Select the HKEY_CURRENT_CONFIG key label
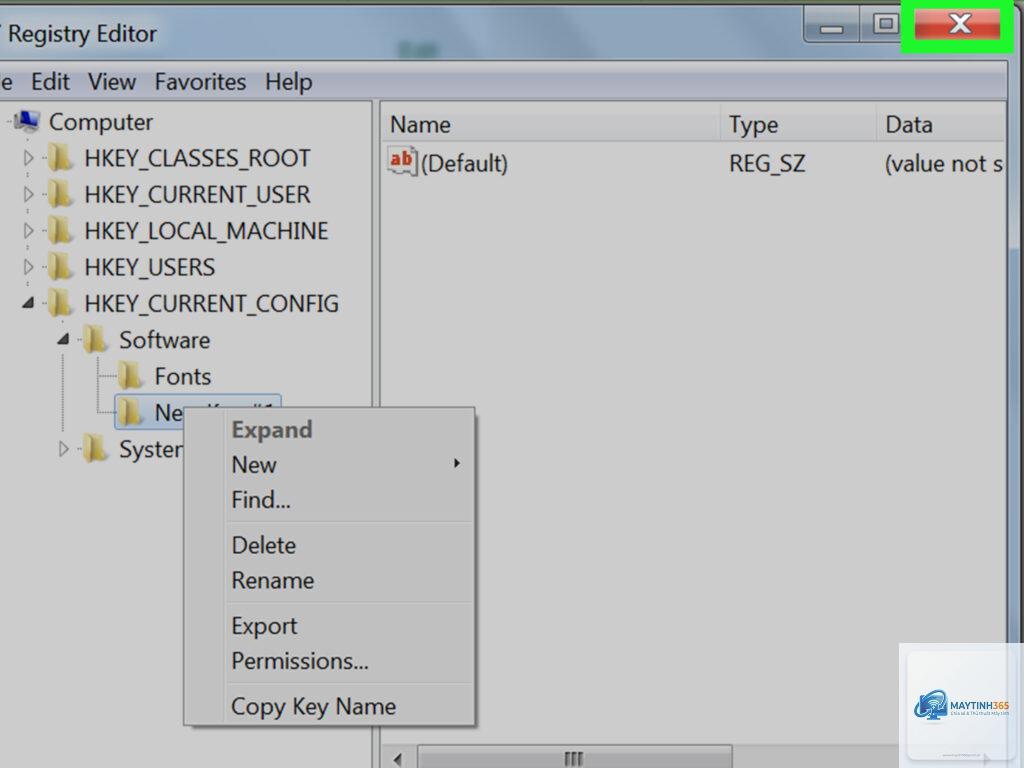This screenshot has width=1024, height=768. coord(212,304)
